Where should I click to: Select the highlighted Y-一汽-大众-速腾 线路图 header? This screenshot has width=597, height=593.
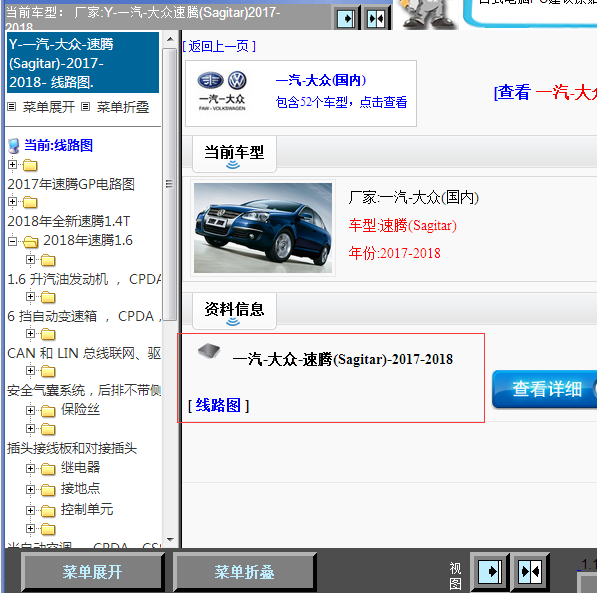pyautogui.click(x=83, y=62)
